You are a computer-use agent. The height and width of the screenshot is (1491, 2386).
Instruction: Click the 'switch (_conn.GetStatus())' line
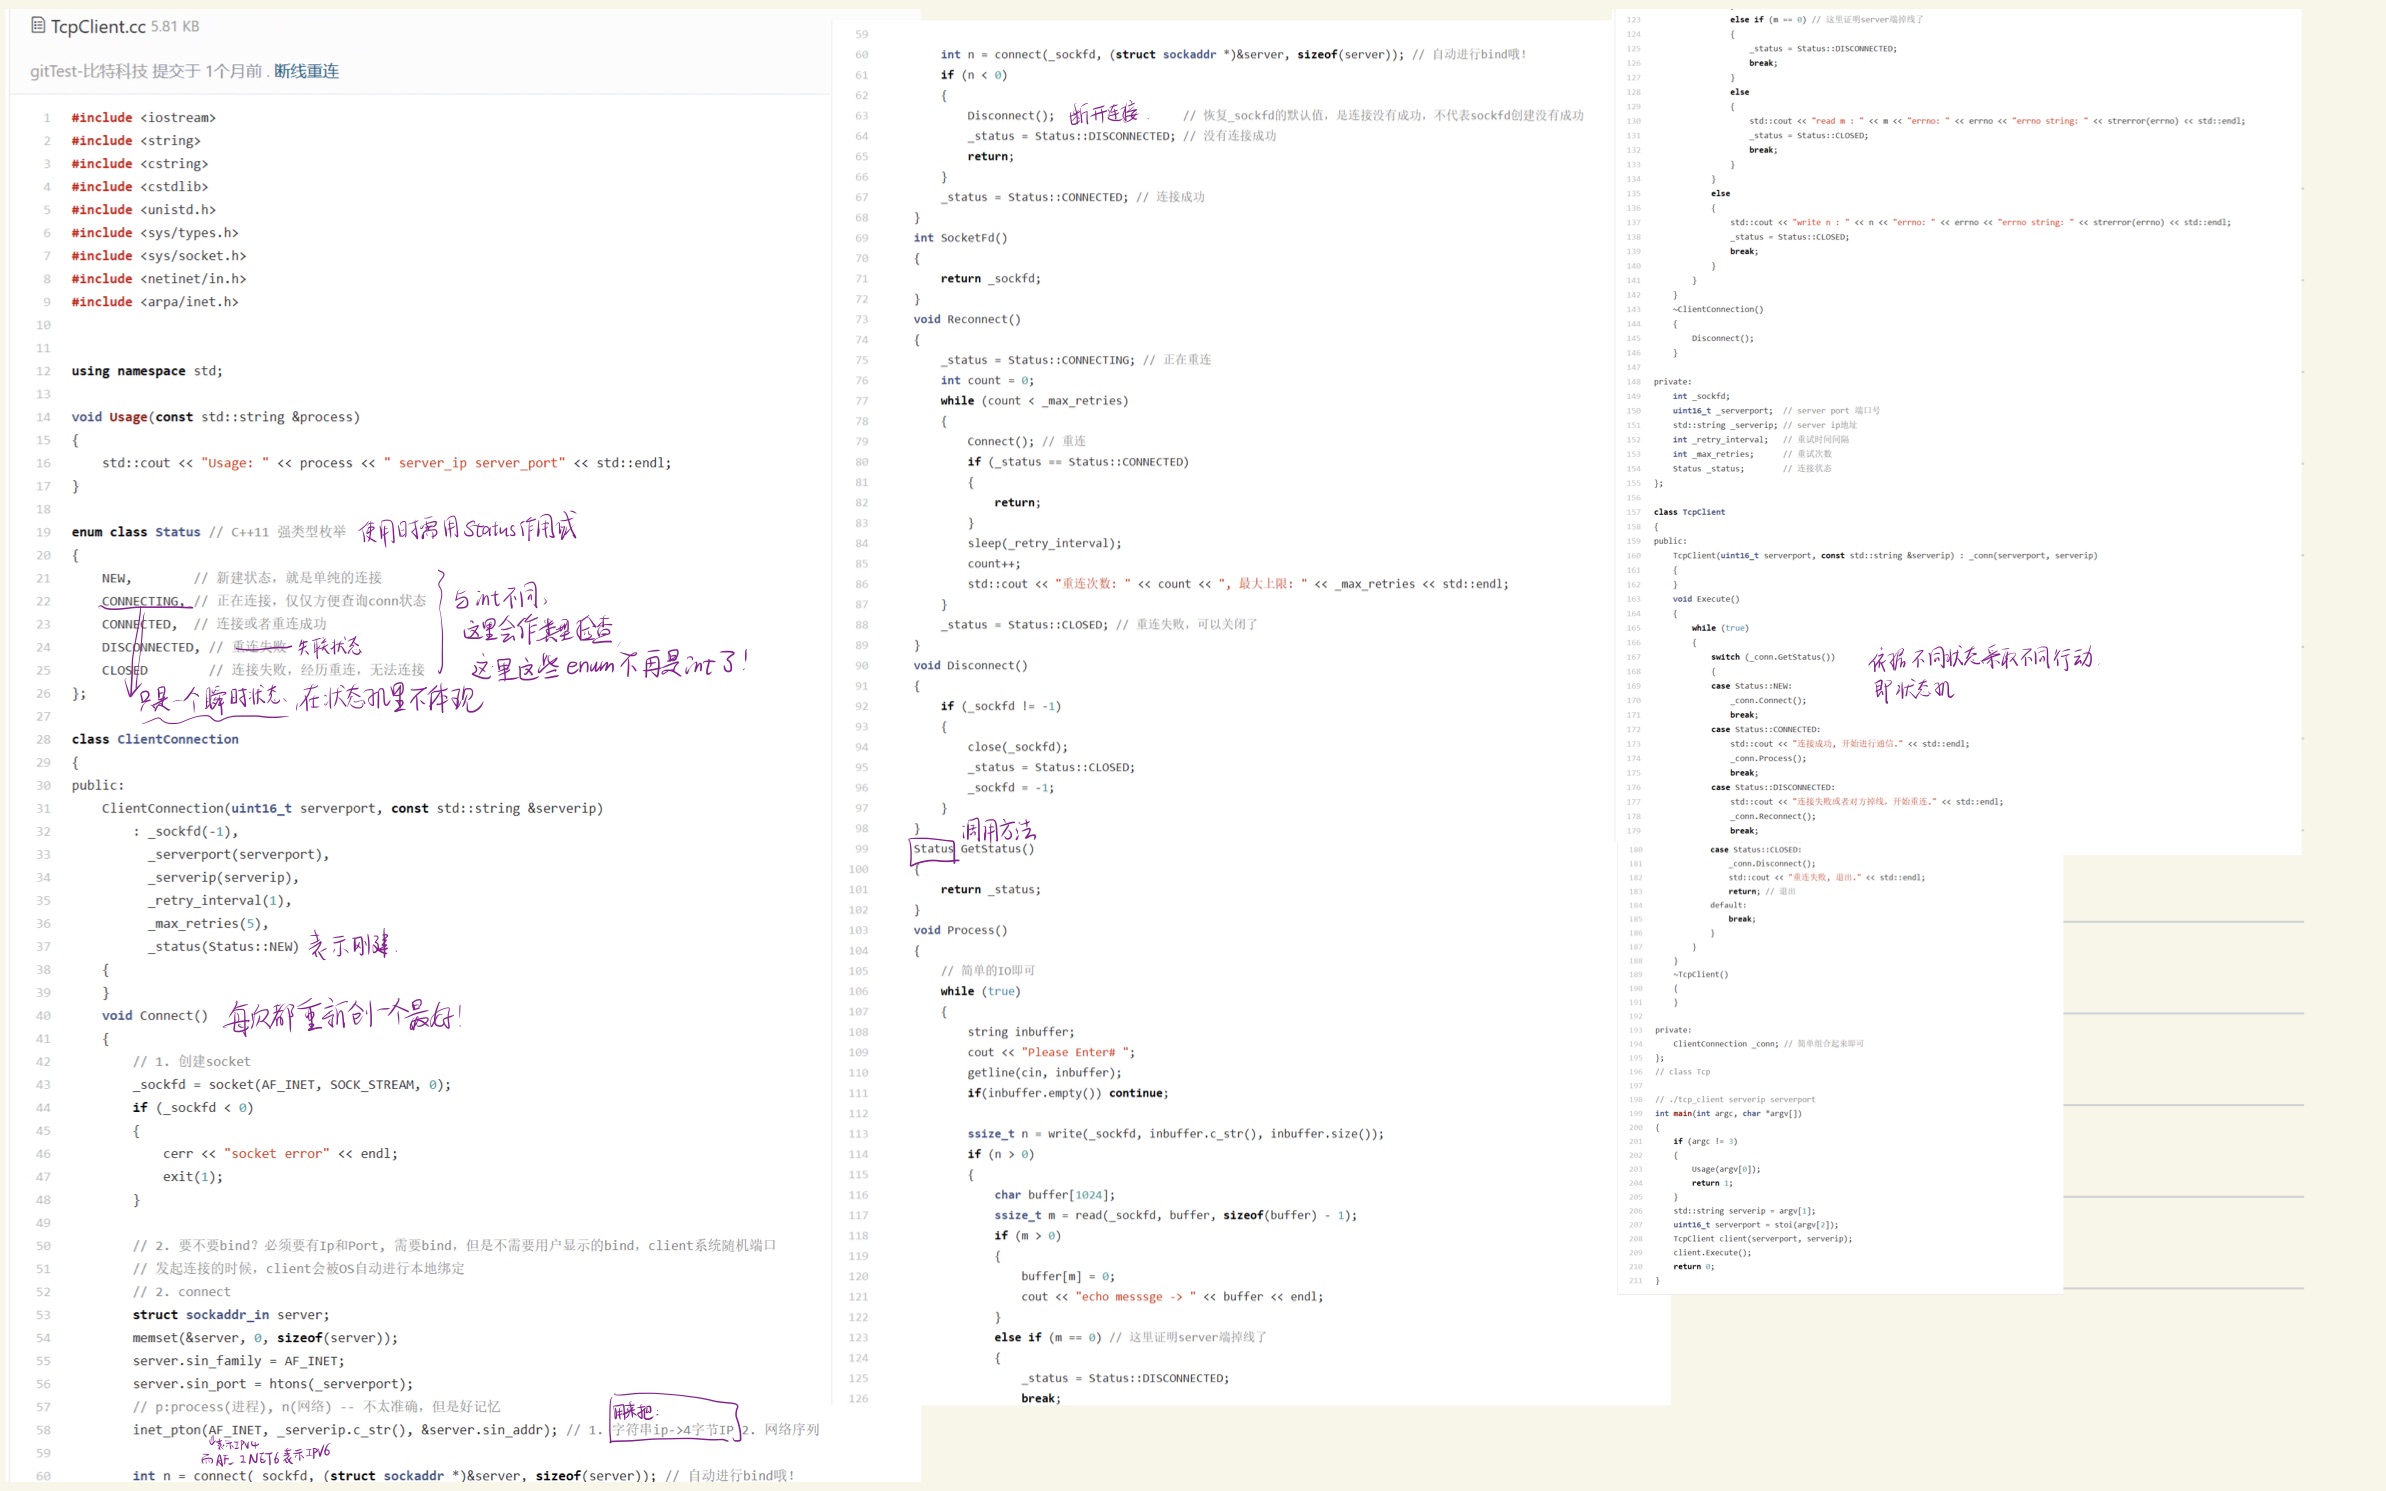[x=1772, y=657]
